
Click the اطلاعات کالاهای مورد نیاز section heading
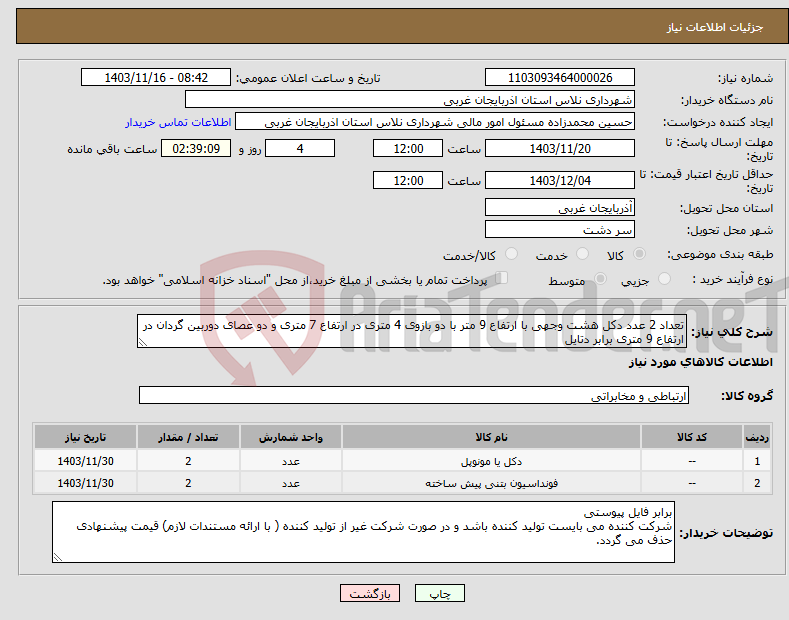coord(700,362)
